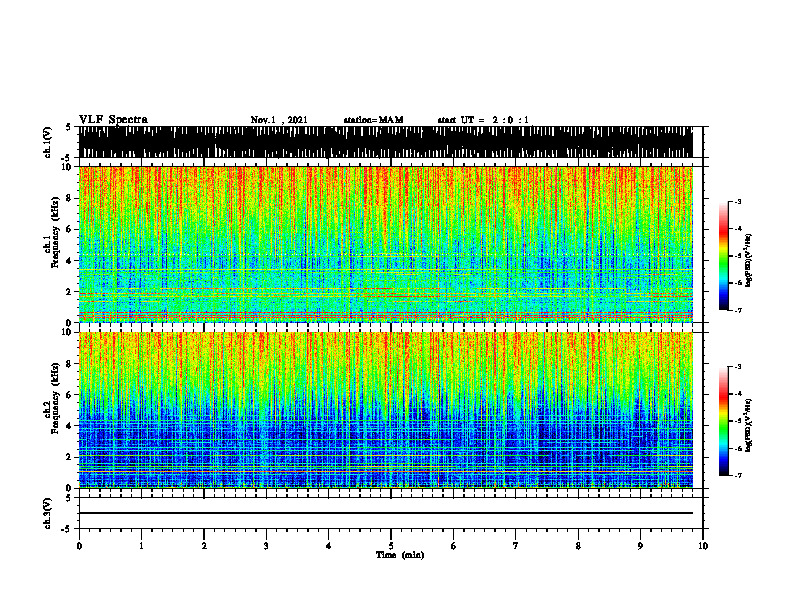
Task: Click the "-3" label on upper colorbar
Action: 738,201
